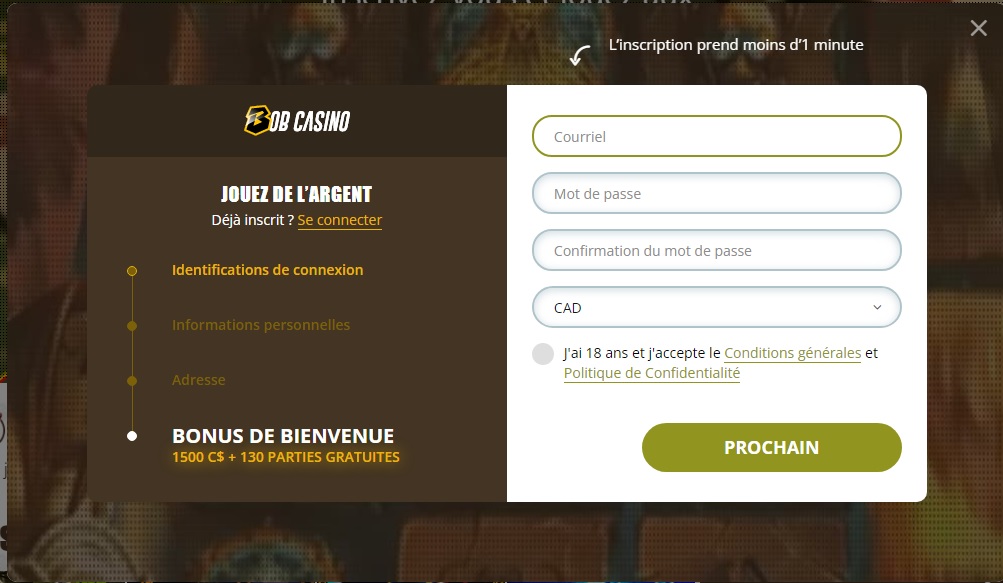The image size is (1003, 583).
Task: Expand the CAD currency dropdown chevron
Action: pyautogui.click(x=877, y=307)
